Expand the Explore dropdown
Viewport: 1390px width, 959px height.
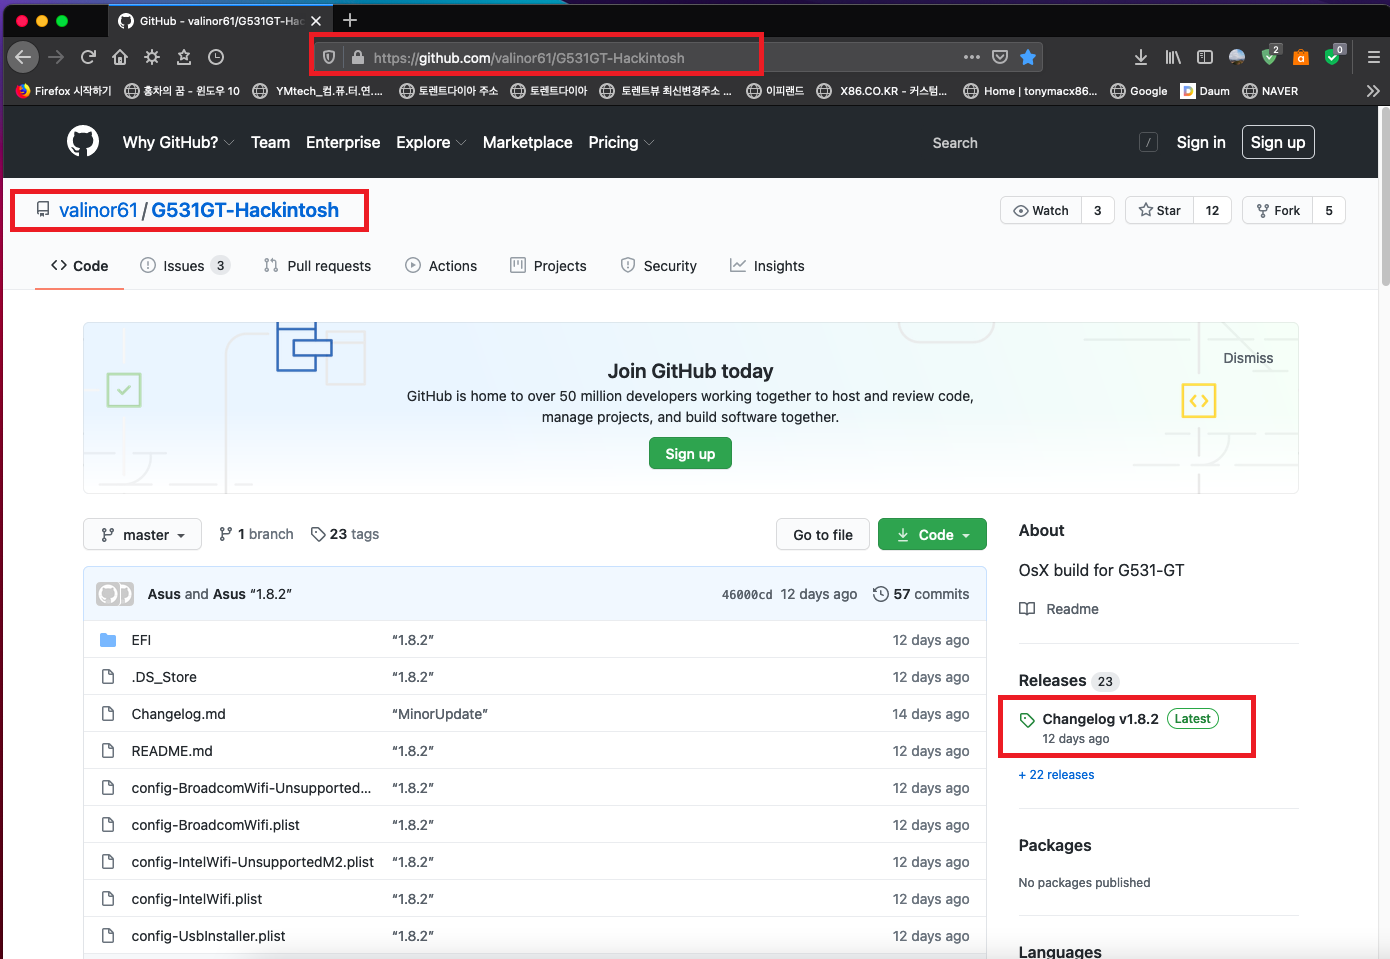click(x=431, y=142)
